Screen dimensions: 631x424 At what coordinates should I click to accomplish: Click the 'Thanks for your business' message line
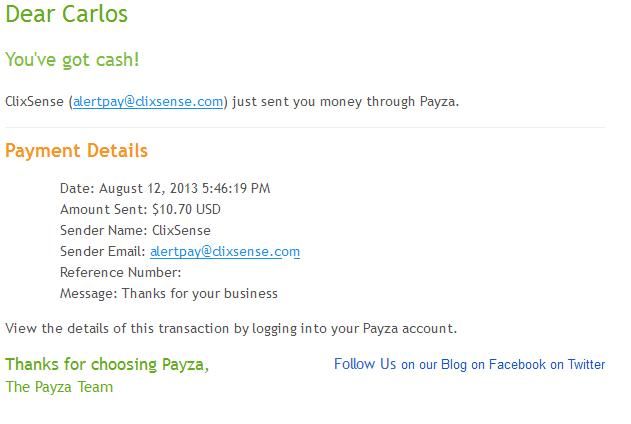169,293
